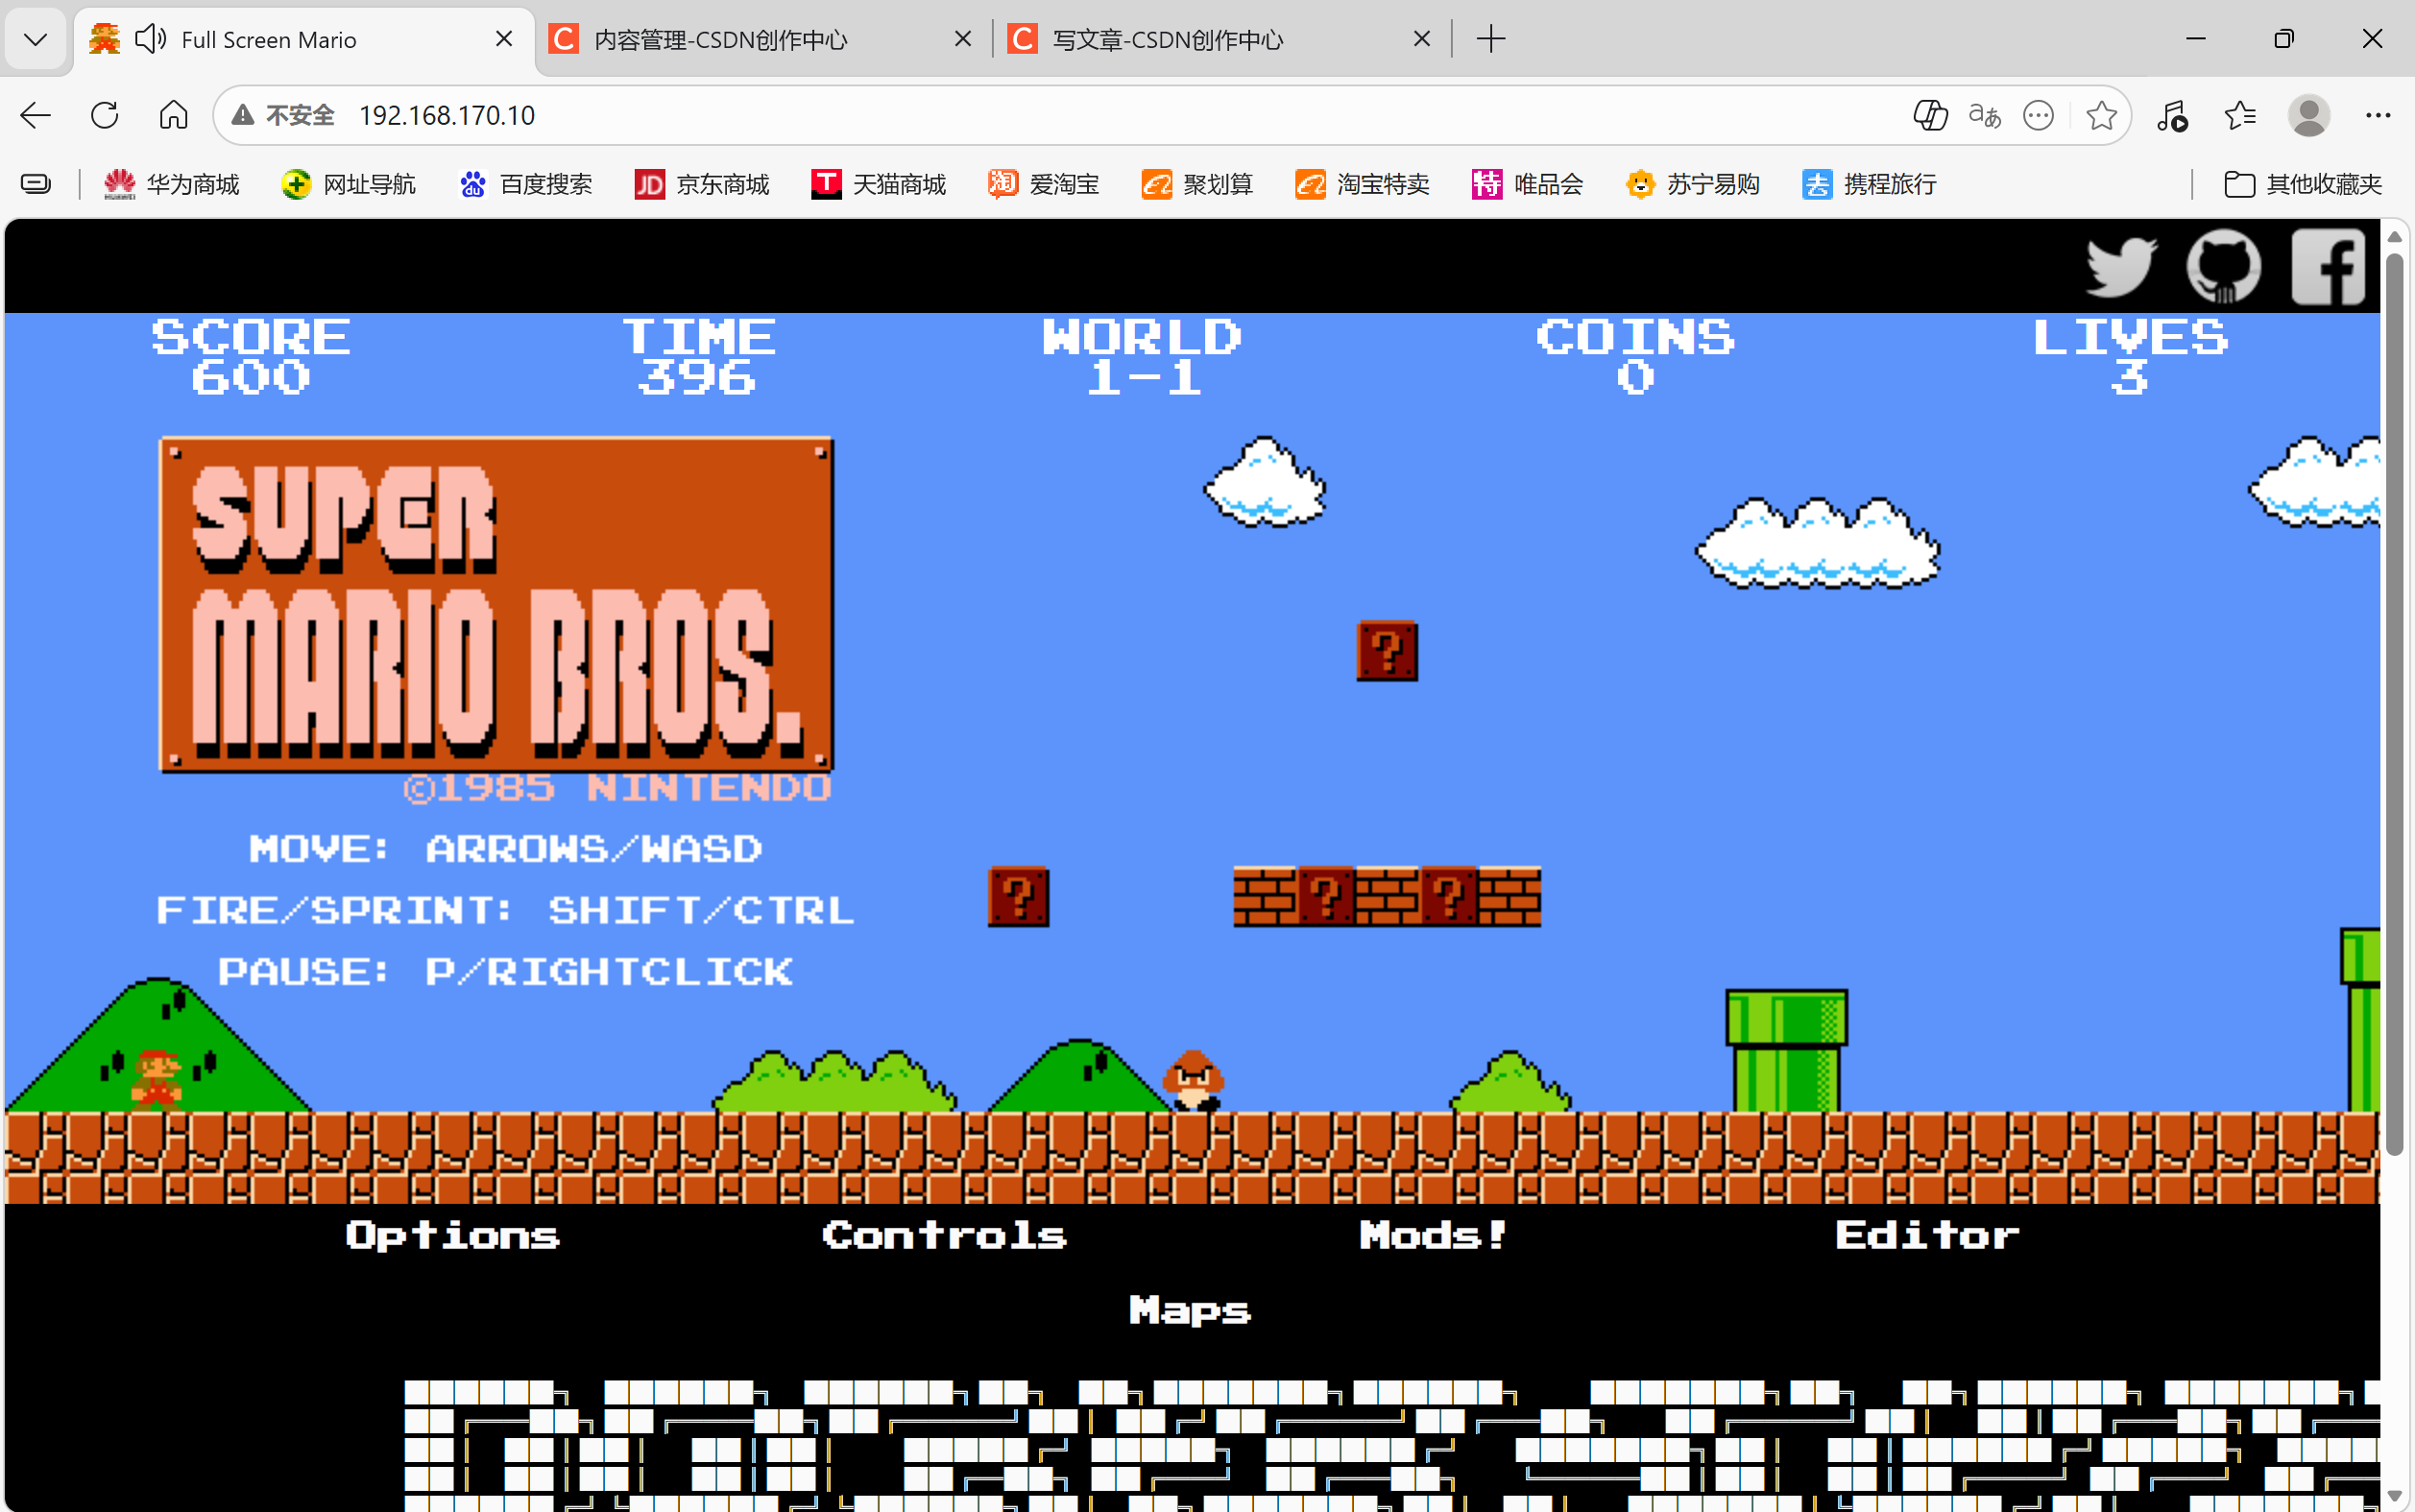Expand the tab search dropdown arrow
2415x1512 pixels.
coord(35,39)
